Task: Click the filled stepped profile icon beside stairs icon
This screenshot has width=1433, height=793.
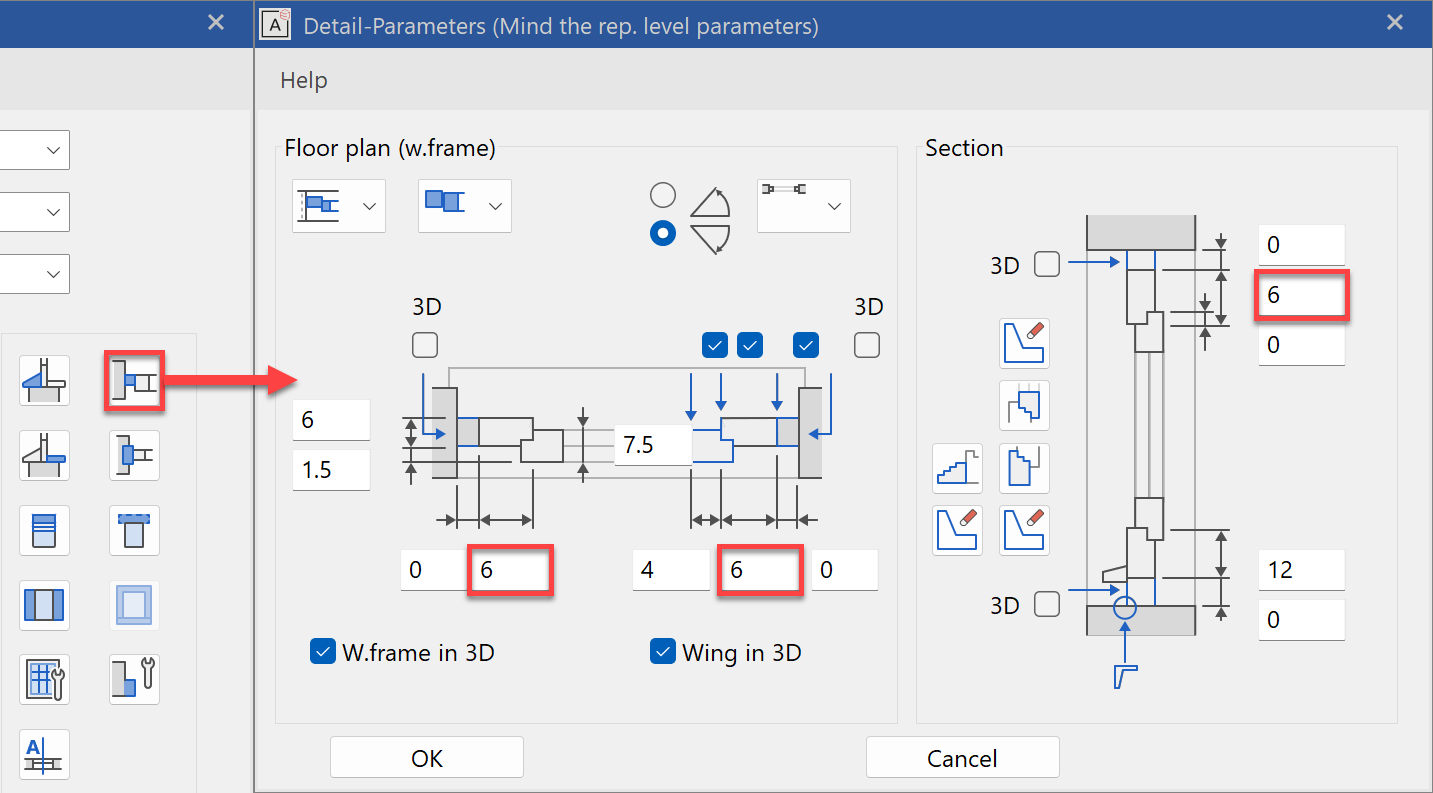Action: (1024, 469)
